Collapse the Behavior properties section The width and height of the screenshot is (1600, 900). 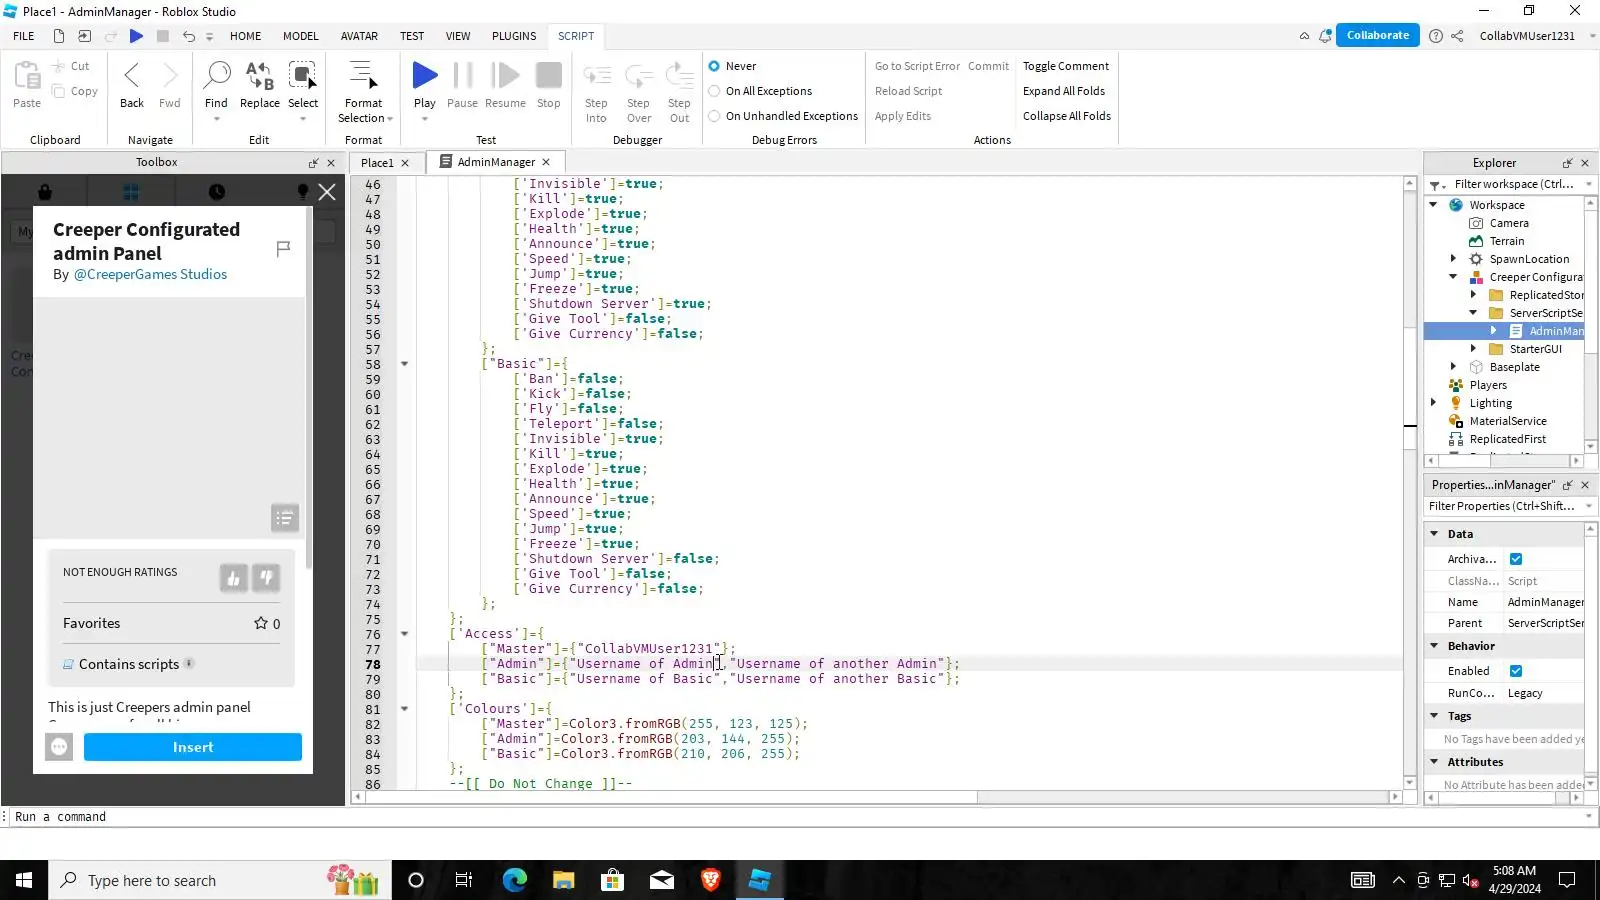point(1434,646)
